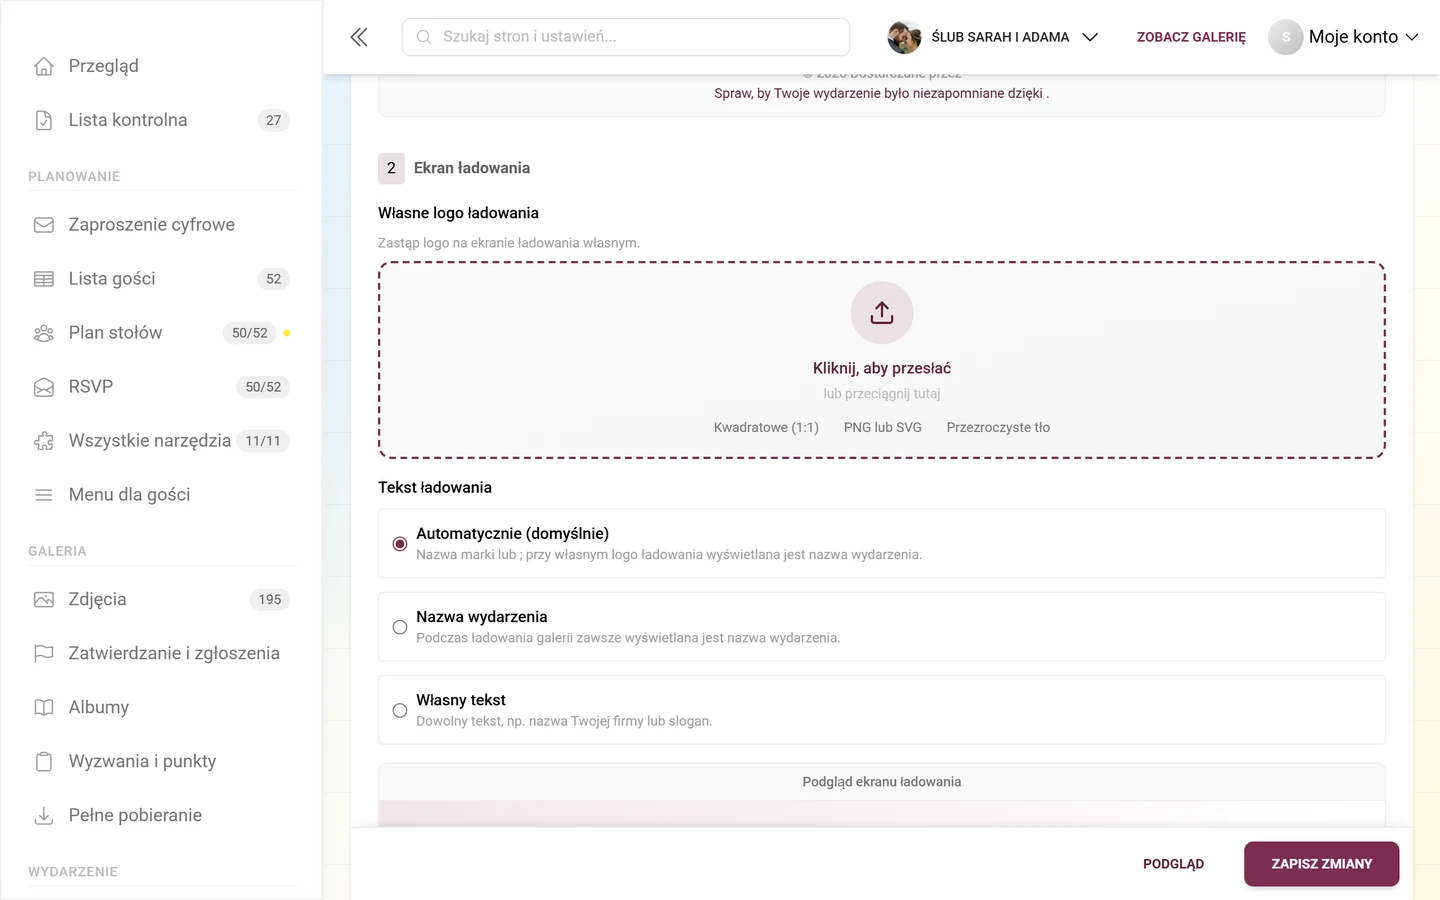This screenshot has width=1440, height=900.
Task: Click the search magnifier icon
Action: click(x=424, y=37)
